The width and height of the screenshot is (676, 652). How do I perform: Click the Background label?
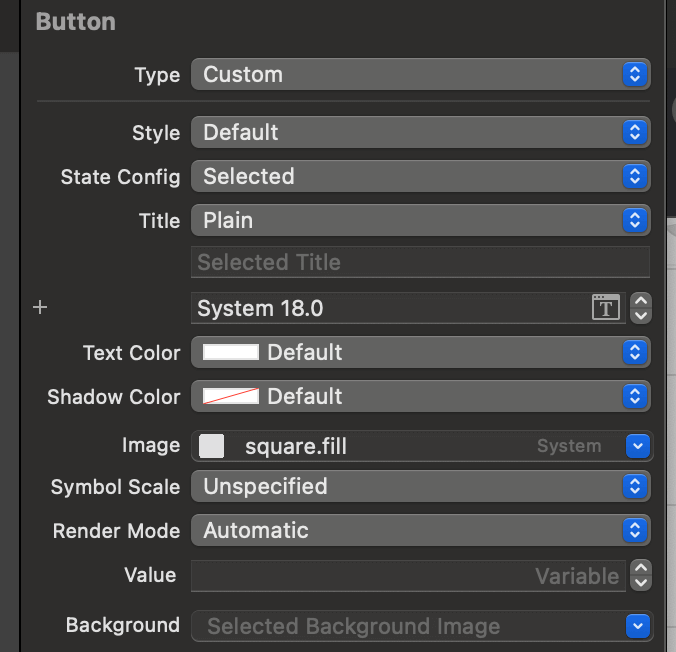122,625
